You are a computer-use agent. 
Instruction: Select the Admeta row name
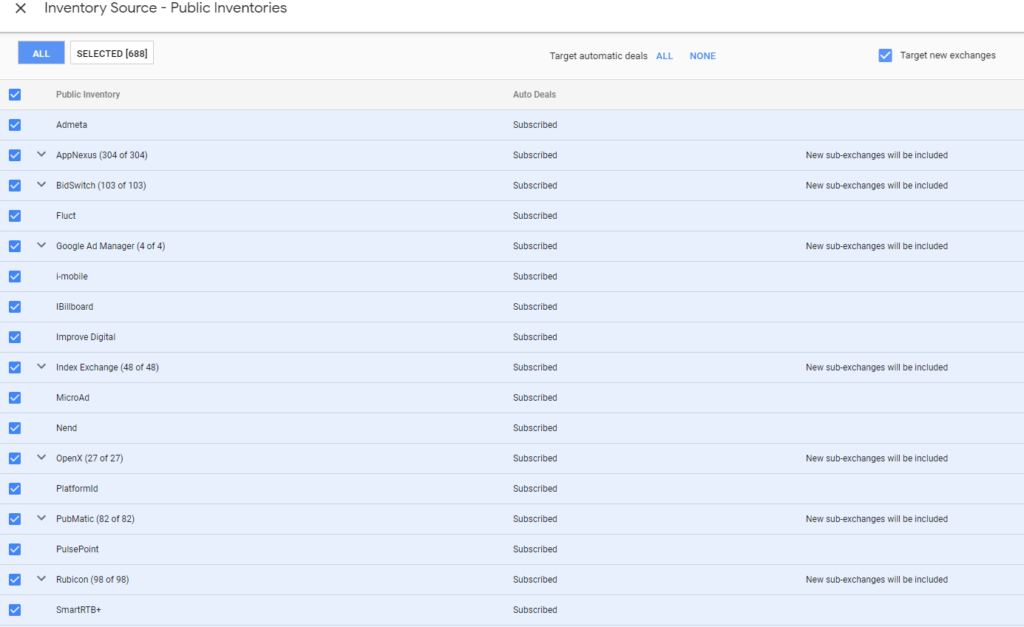pyautogui.click(x=72, y=125)
